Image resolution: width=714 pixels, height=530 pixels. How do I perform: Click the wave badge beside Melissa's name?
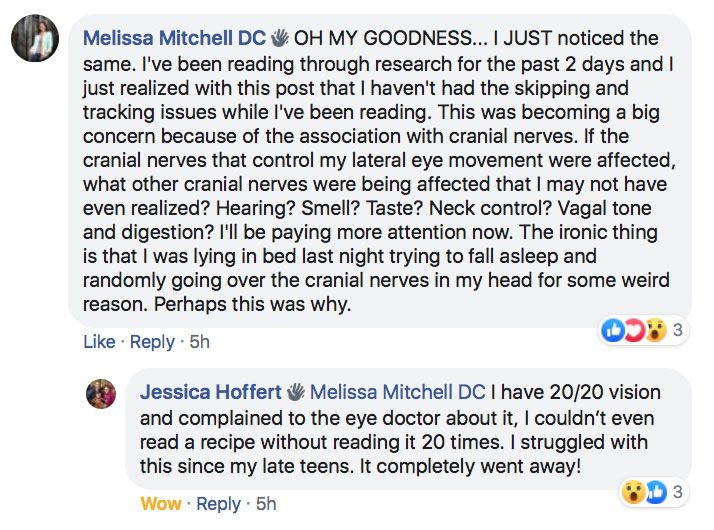coord(279,39)
